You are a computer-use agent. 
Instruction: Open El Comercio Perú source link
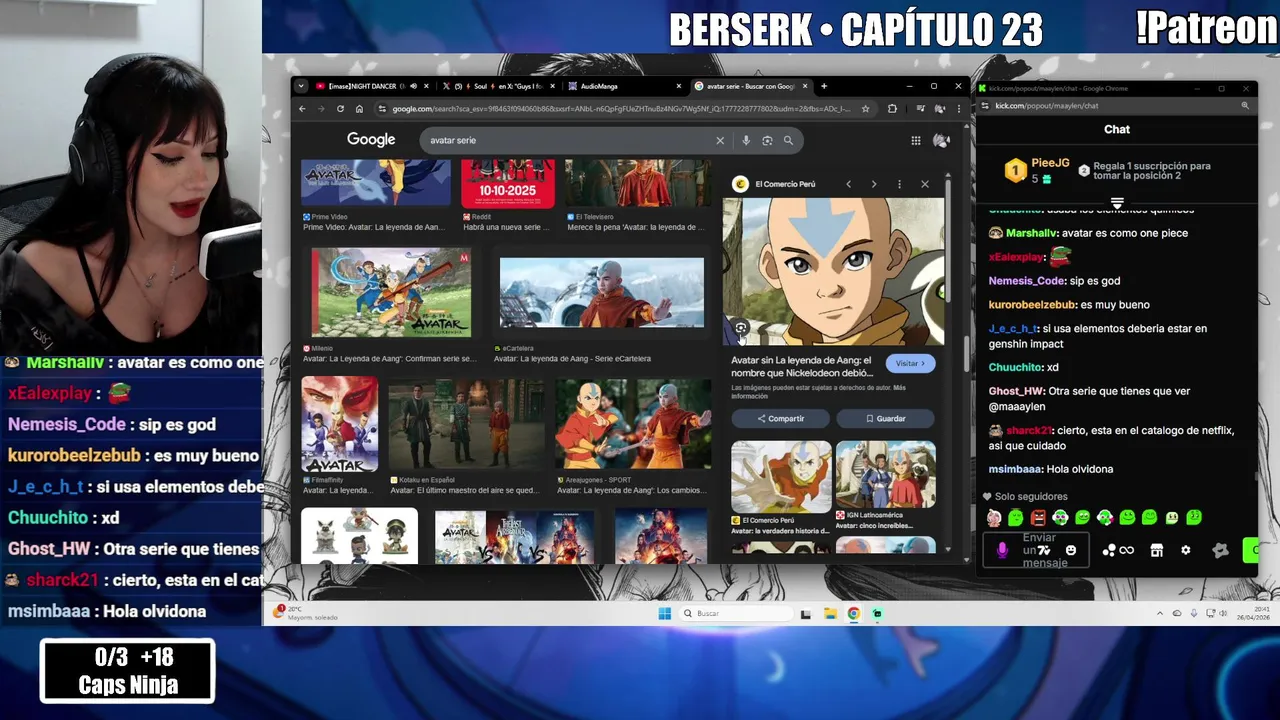[x=785, y=184]
